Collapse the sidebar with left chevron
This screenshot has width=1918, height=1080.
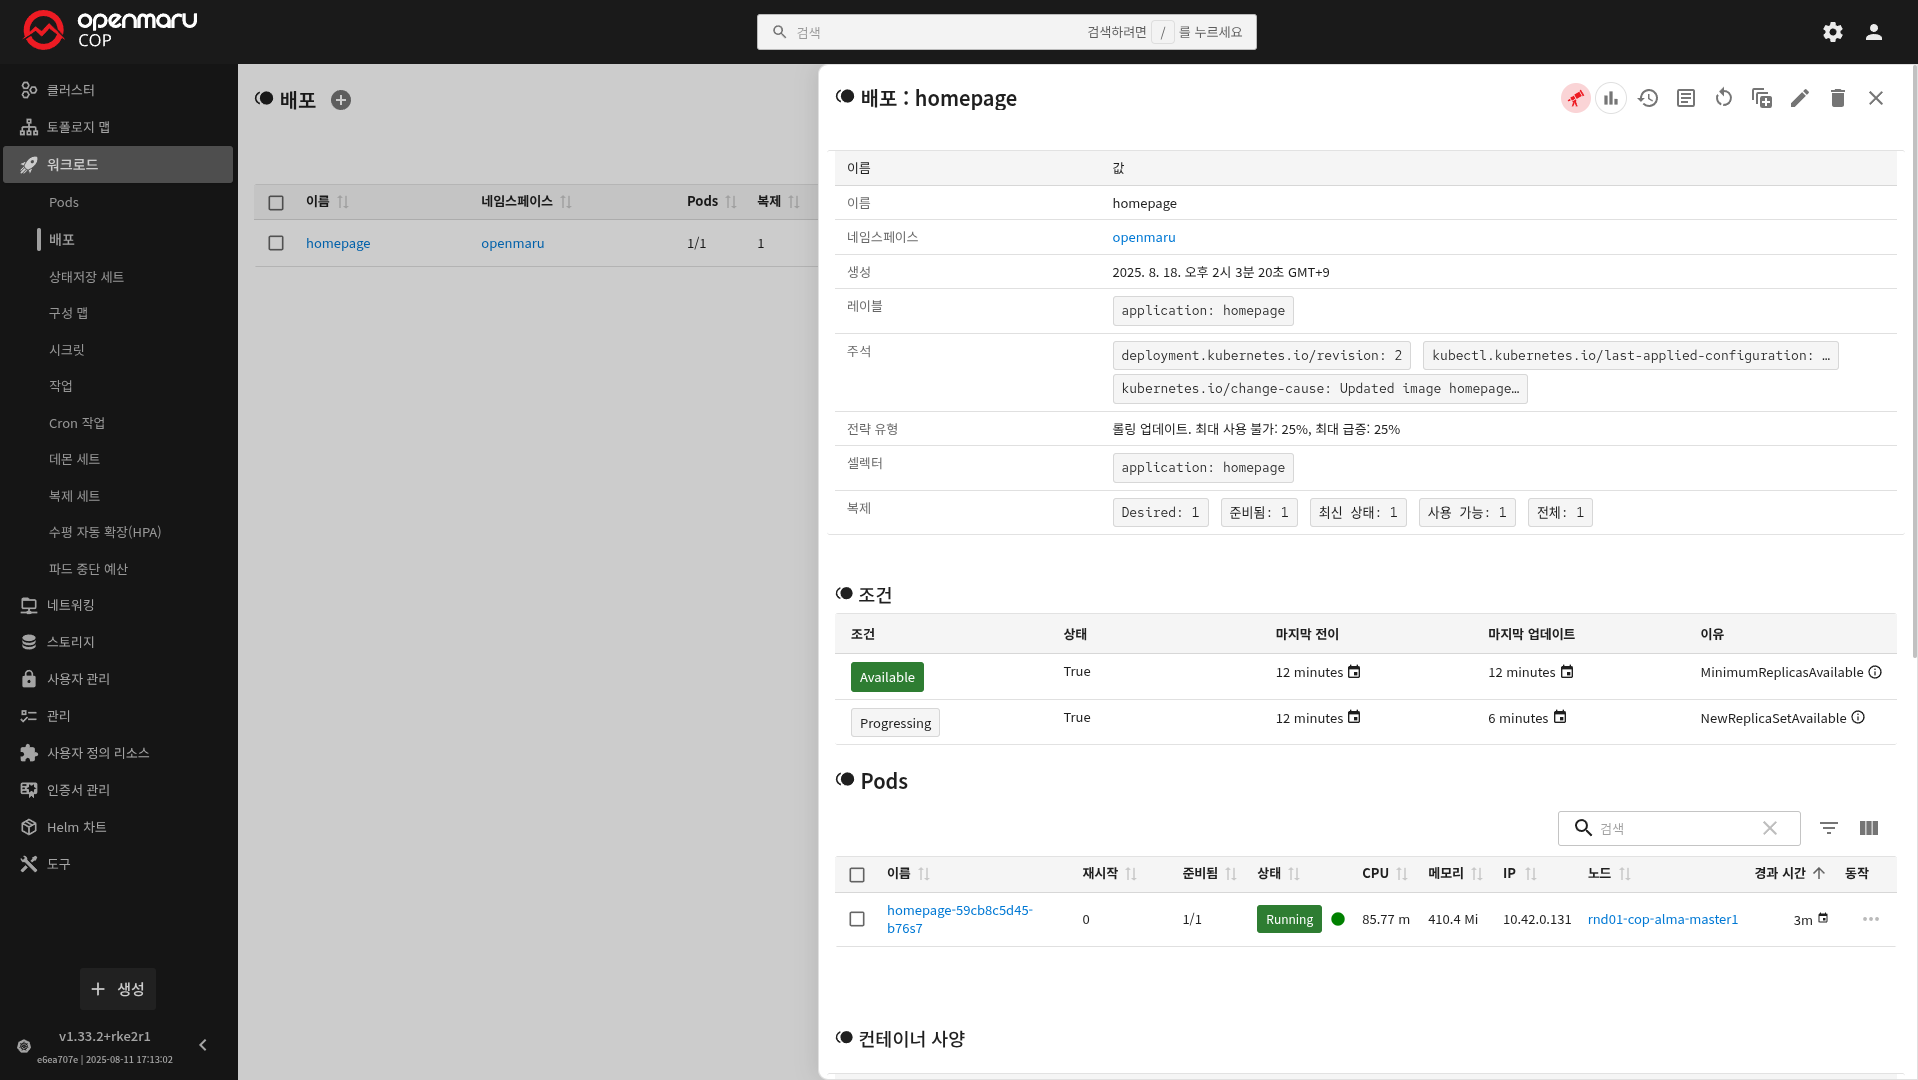tap(203, 1045)
